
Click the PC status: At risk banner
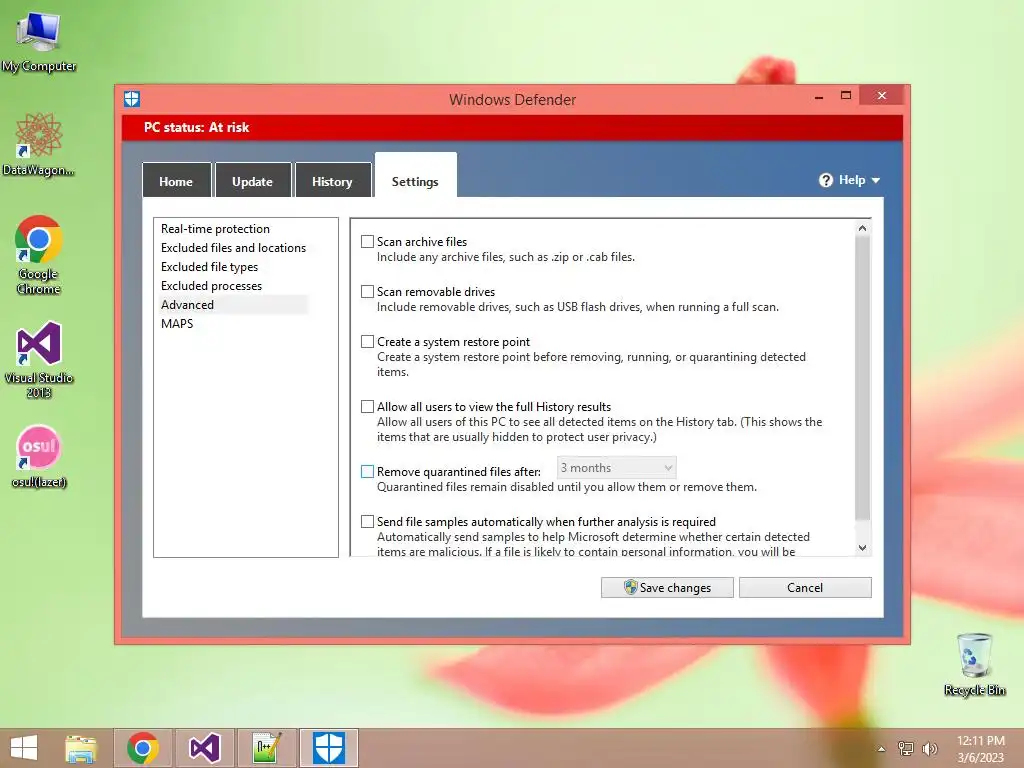tap(512, 127)
